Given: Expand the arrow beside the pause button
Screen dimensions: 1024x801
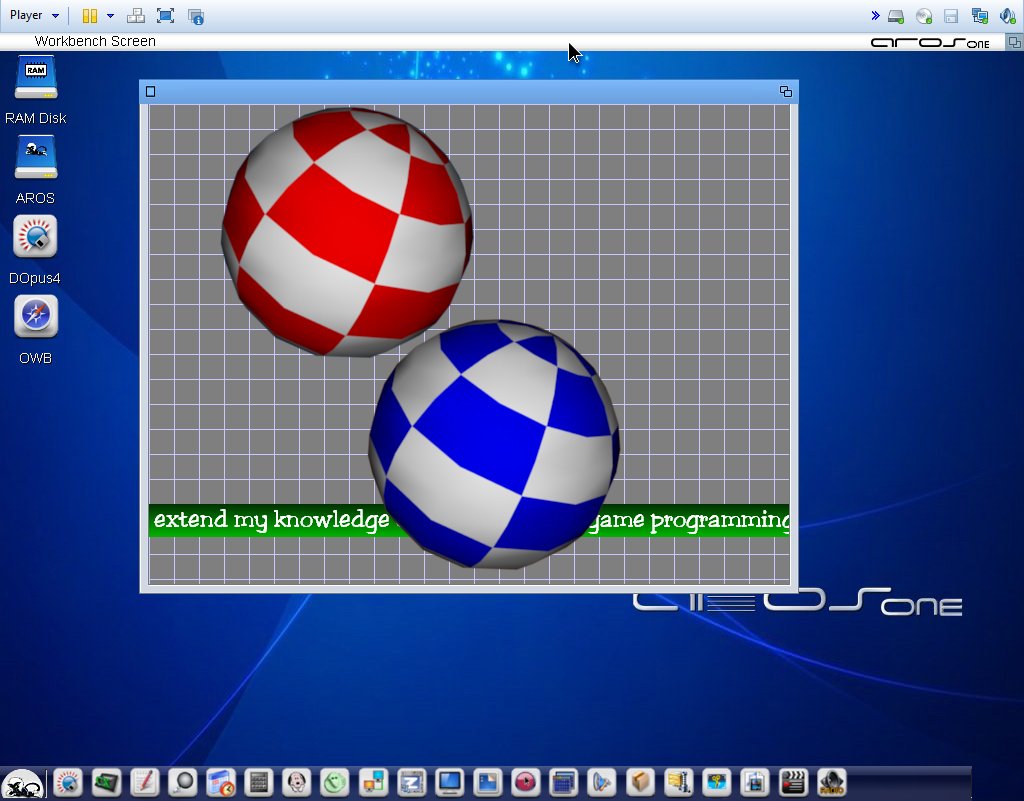Looking at the screenshot, I should 110,16.
